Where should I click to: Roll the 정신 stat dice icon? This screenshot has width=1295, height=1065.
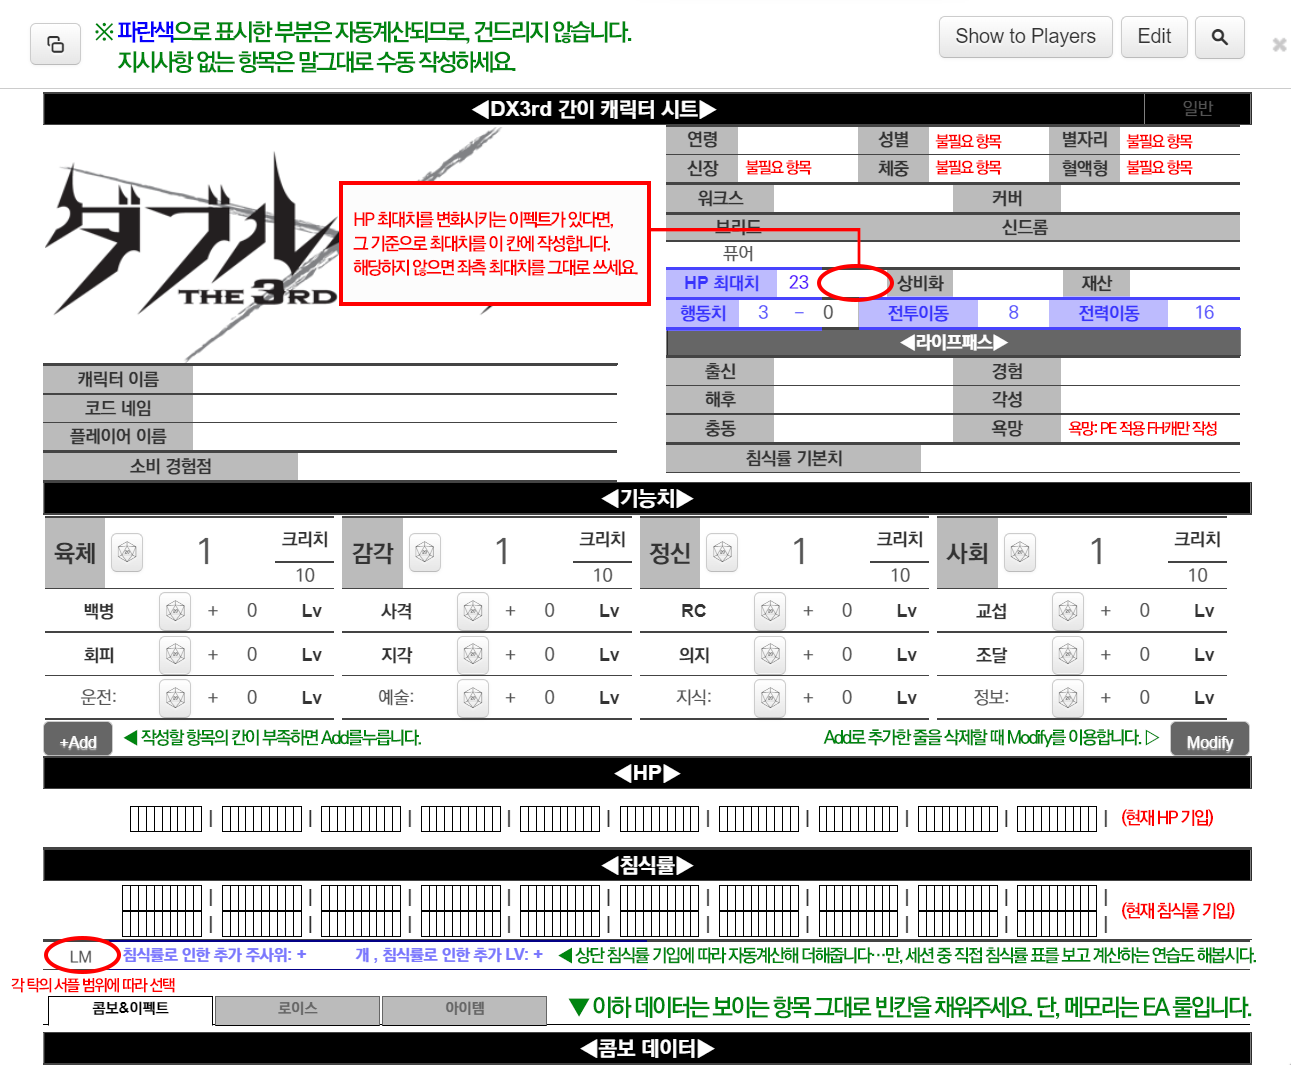tap(722, 552)
